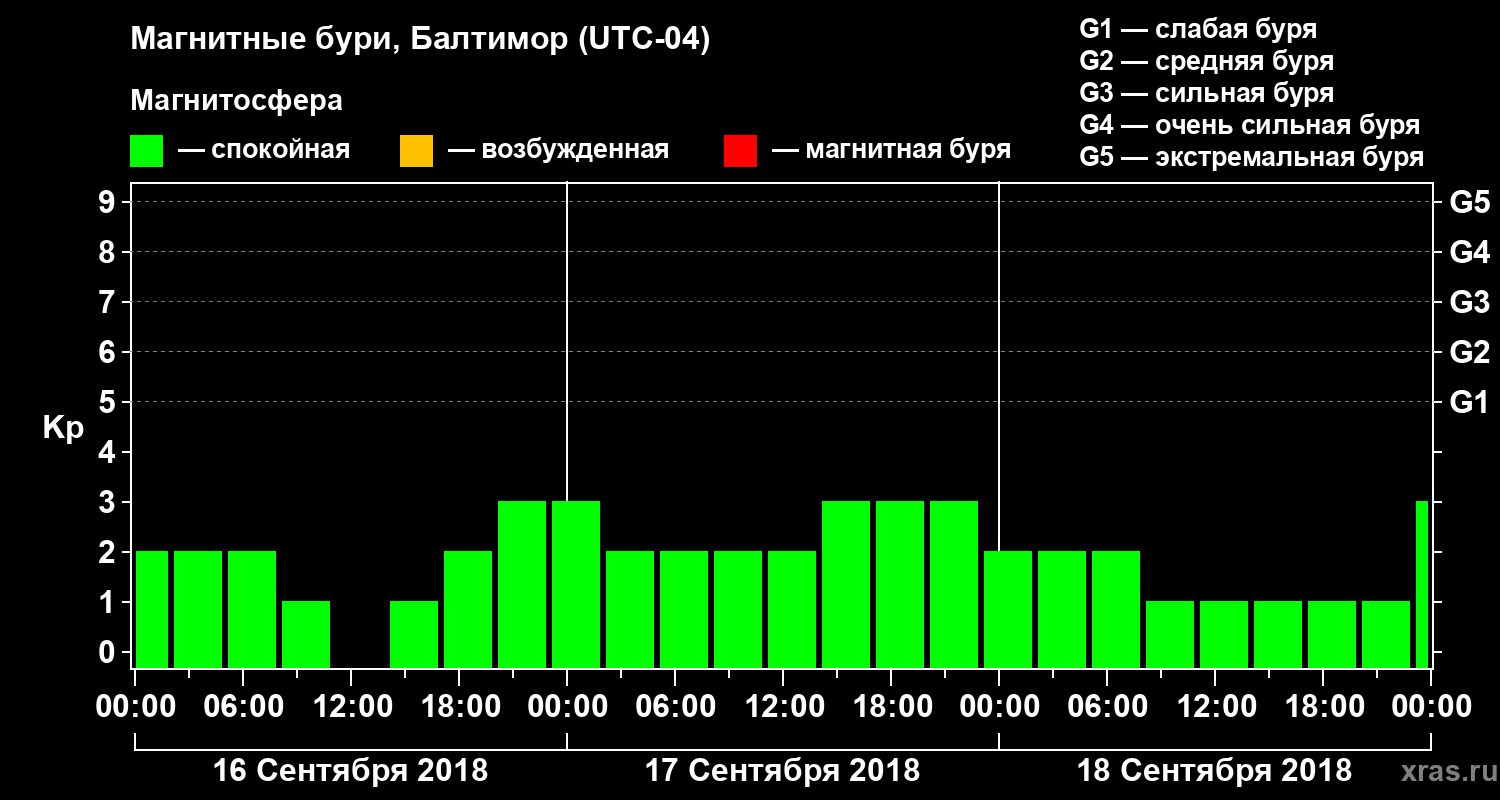Screen dimensions: 1500x800
Task: Click the Kp 2 bar for 00:00–03:00 on 18 Сентября
Action: [1008, 609]
